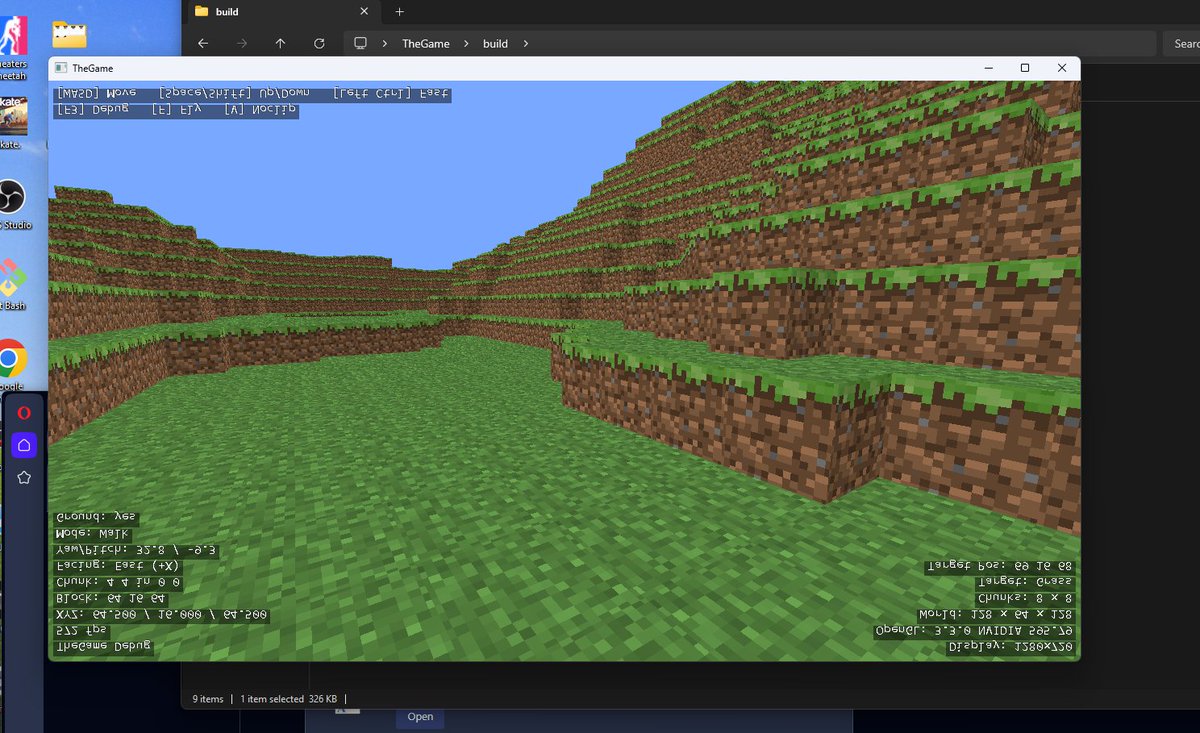Click the F3 Debug controls hint line

[176, 110]
